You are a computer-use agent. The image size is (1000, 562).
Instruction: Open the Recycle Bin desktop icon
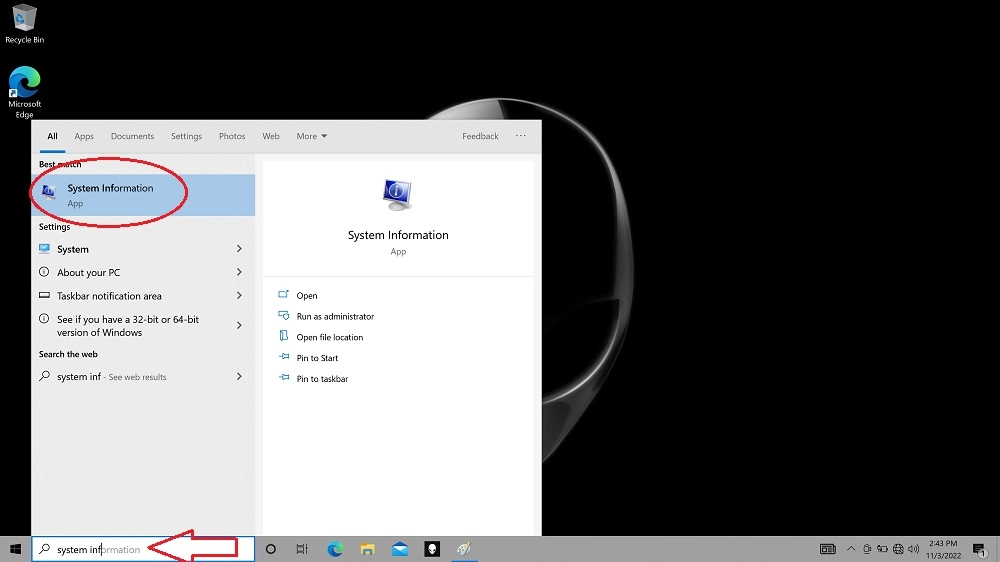(24, 24)
